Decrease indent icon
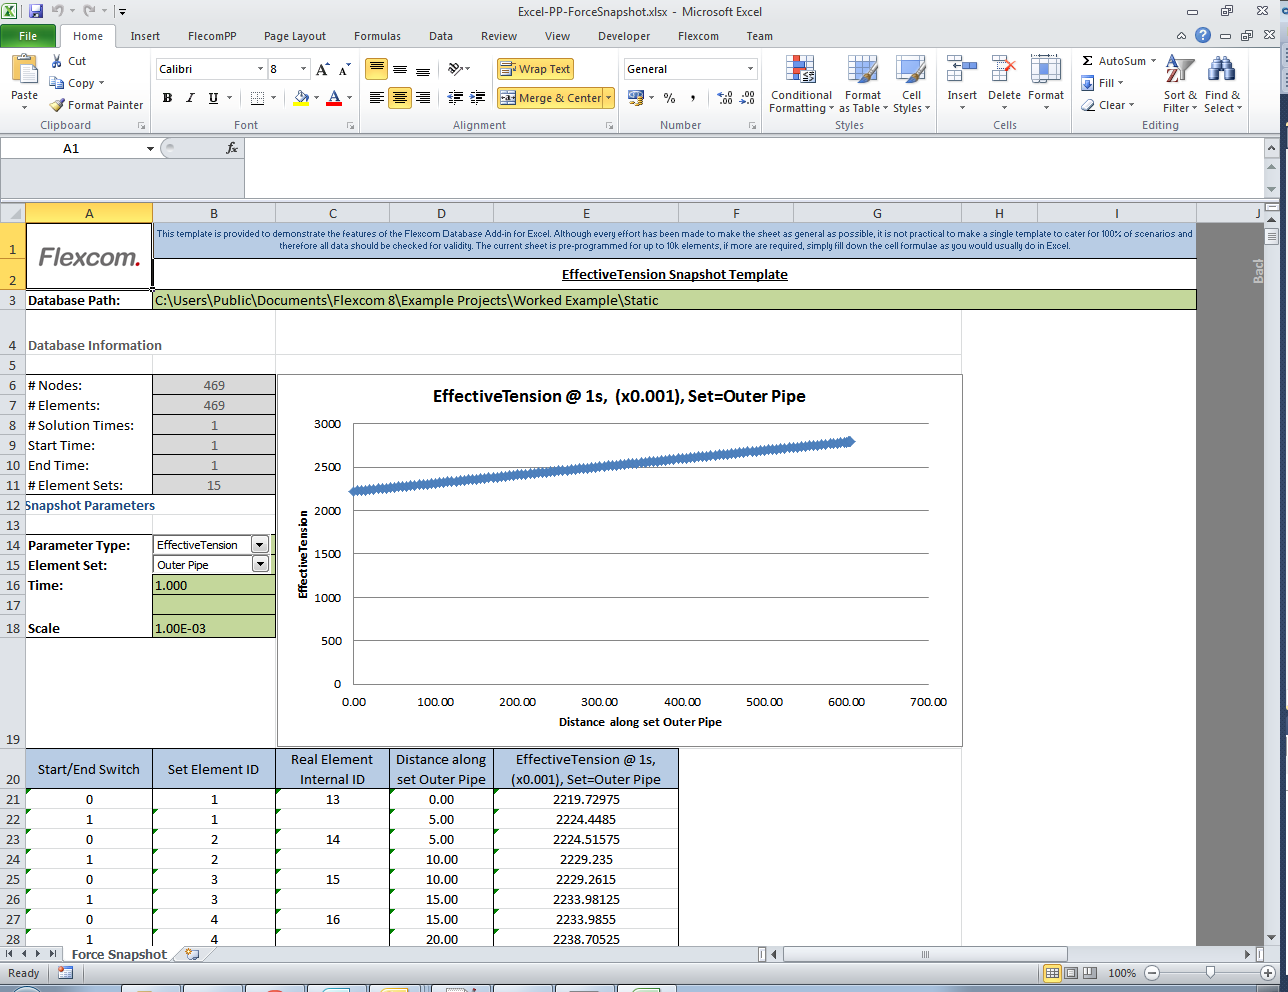This screenshot has height=992, width=1288. (455, 98)
